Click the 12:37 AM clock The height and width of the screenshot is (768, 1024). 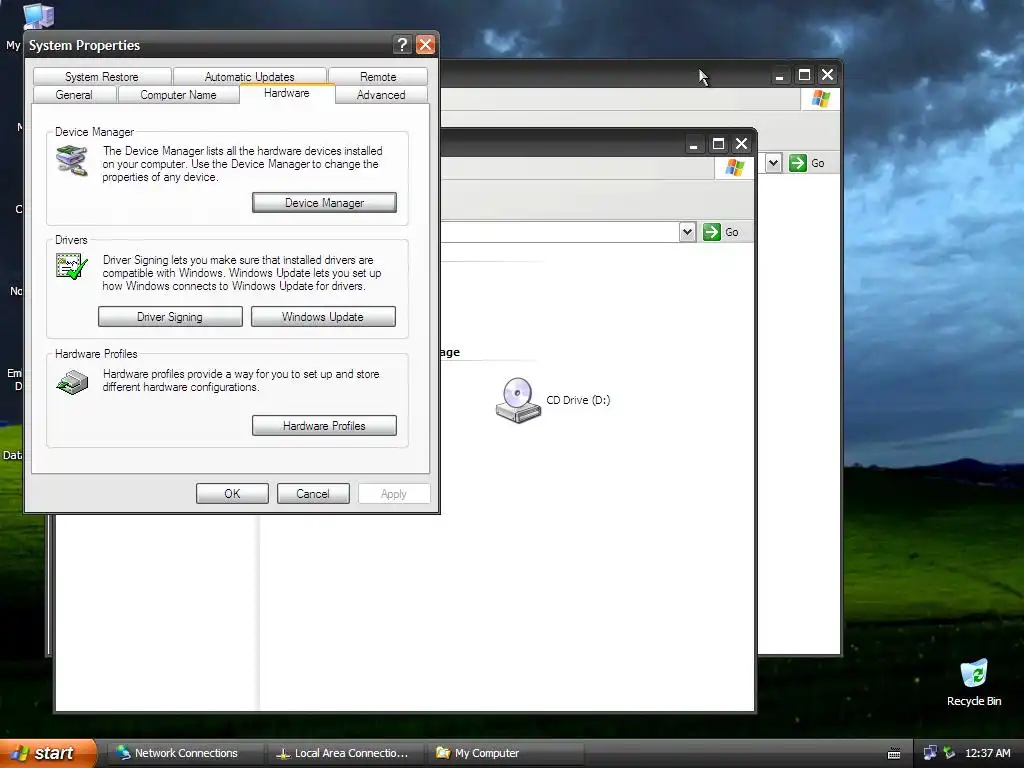[987, 753]
